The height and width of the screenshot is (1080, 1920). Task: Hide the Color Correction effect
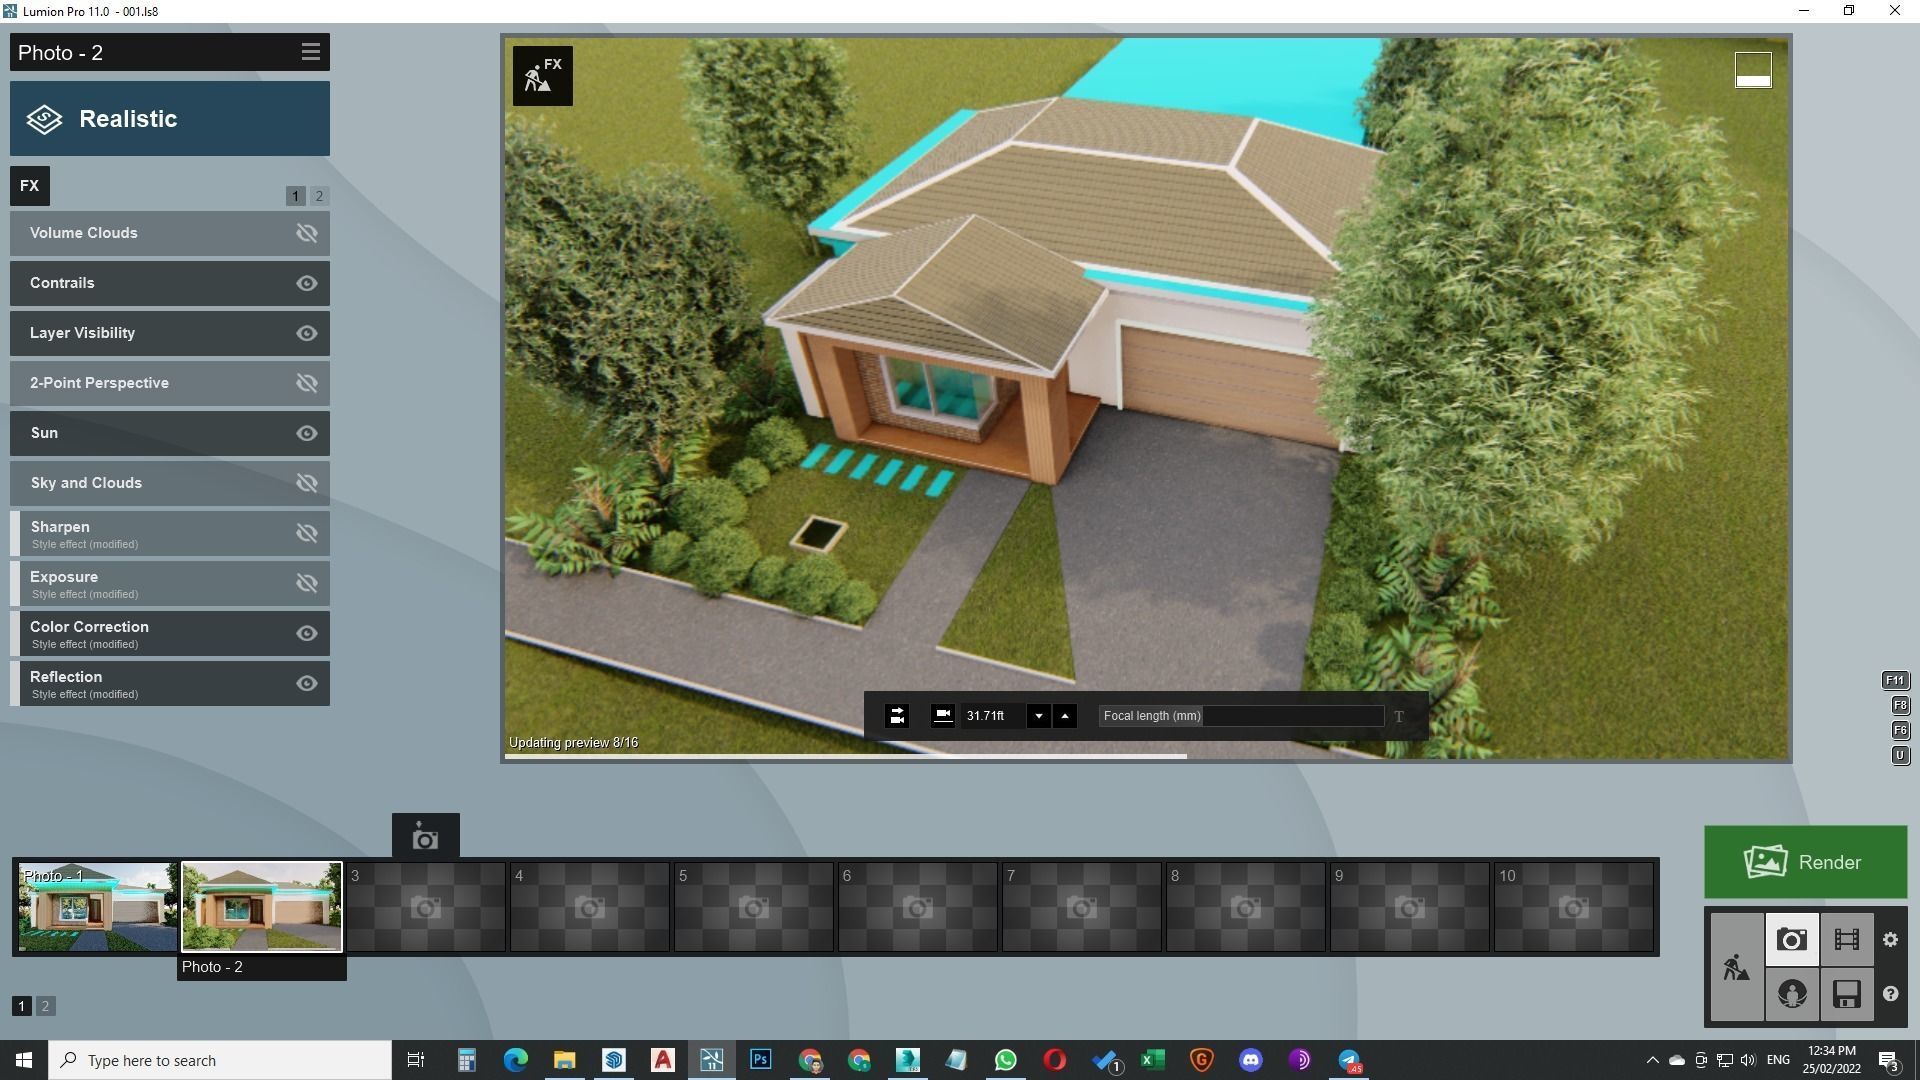[x=307, y=633]
